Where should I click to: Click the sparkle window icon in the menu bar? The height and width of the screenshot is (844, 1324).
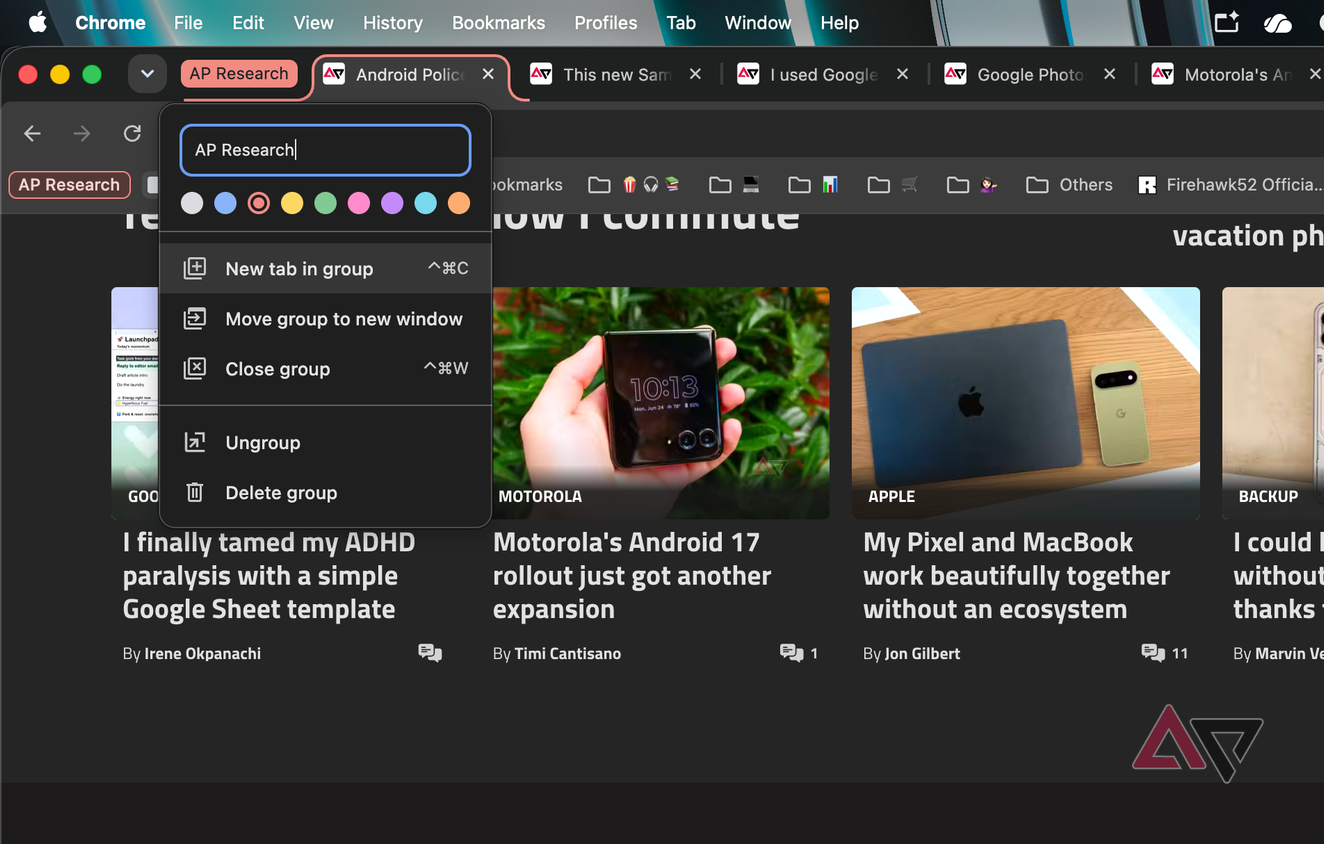1227,23
